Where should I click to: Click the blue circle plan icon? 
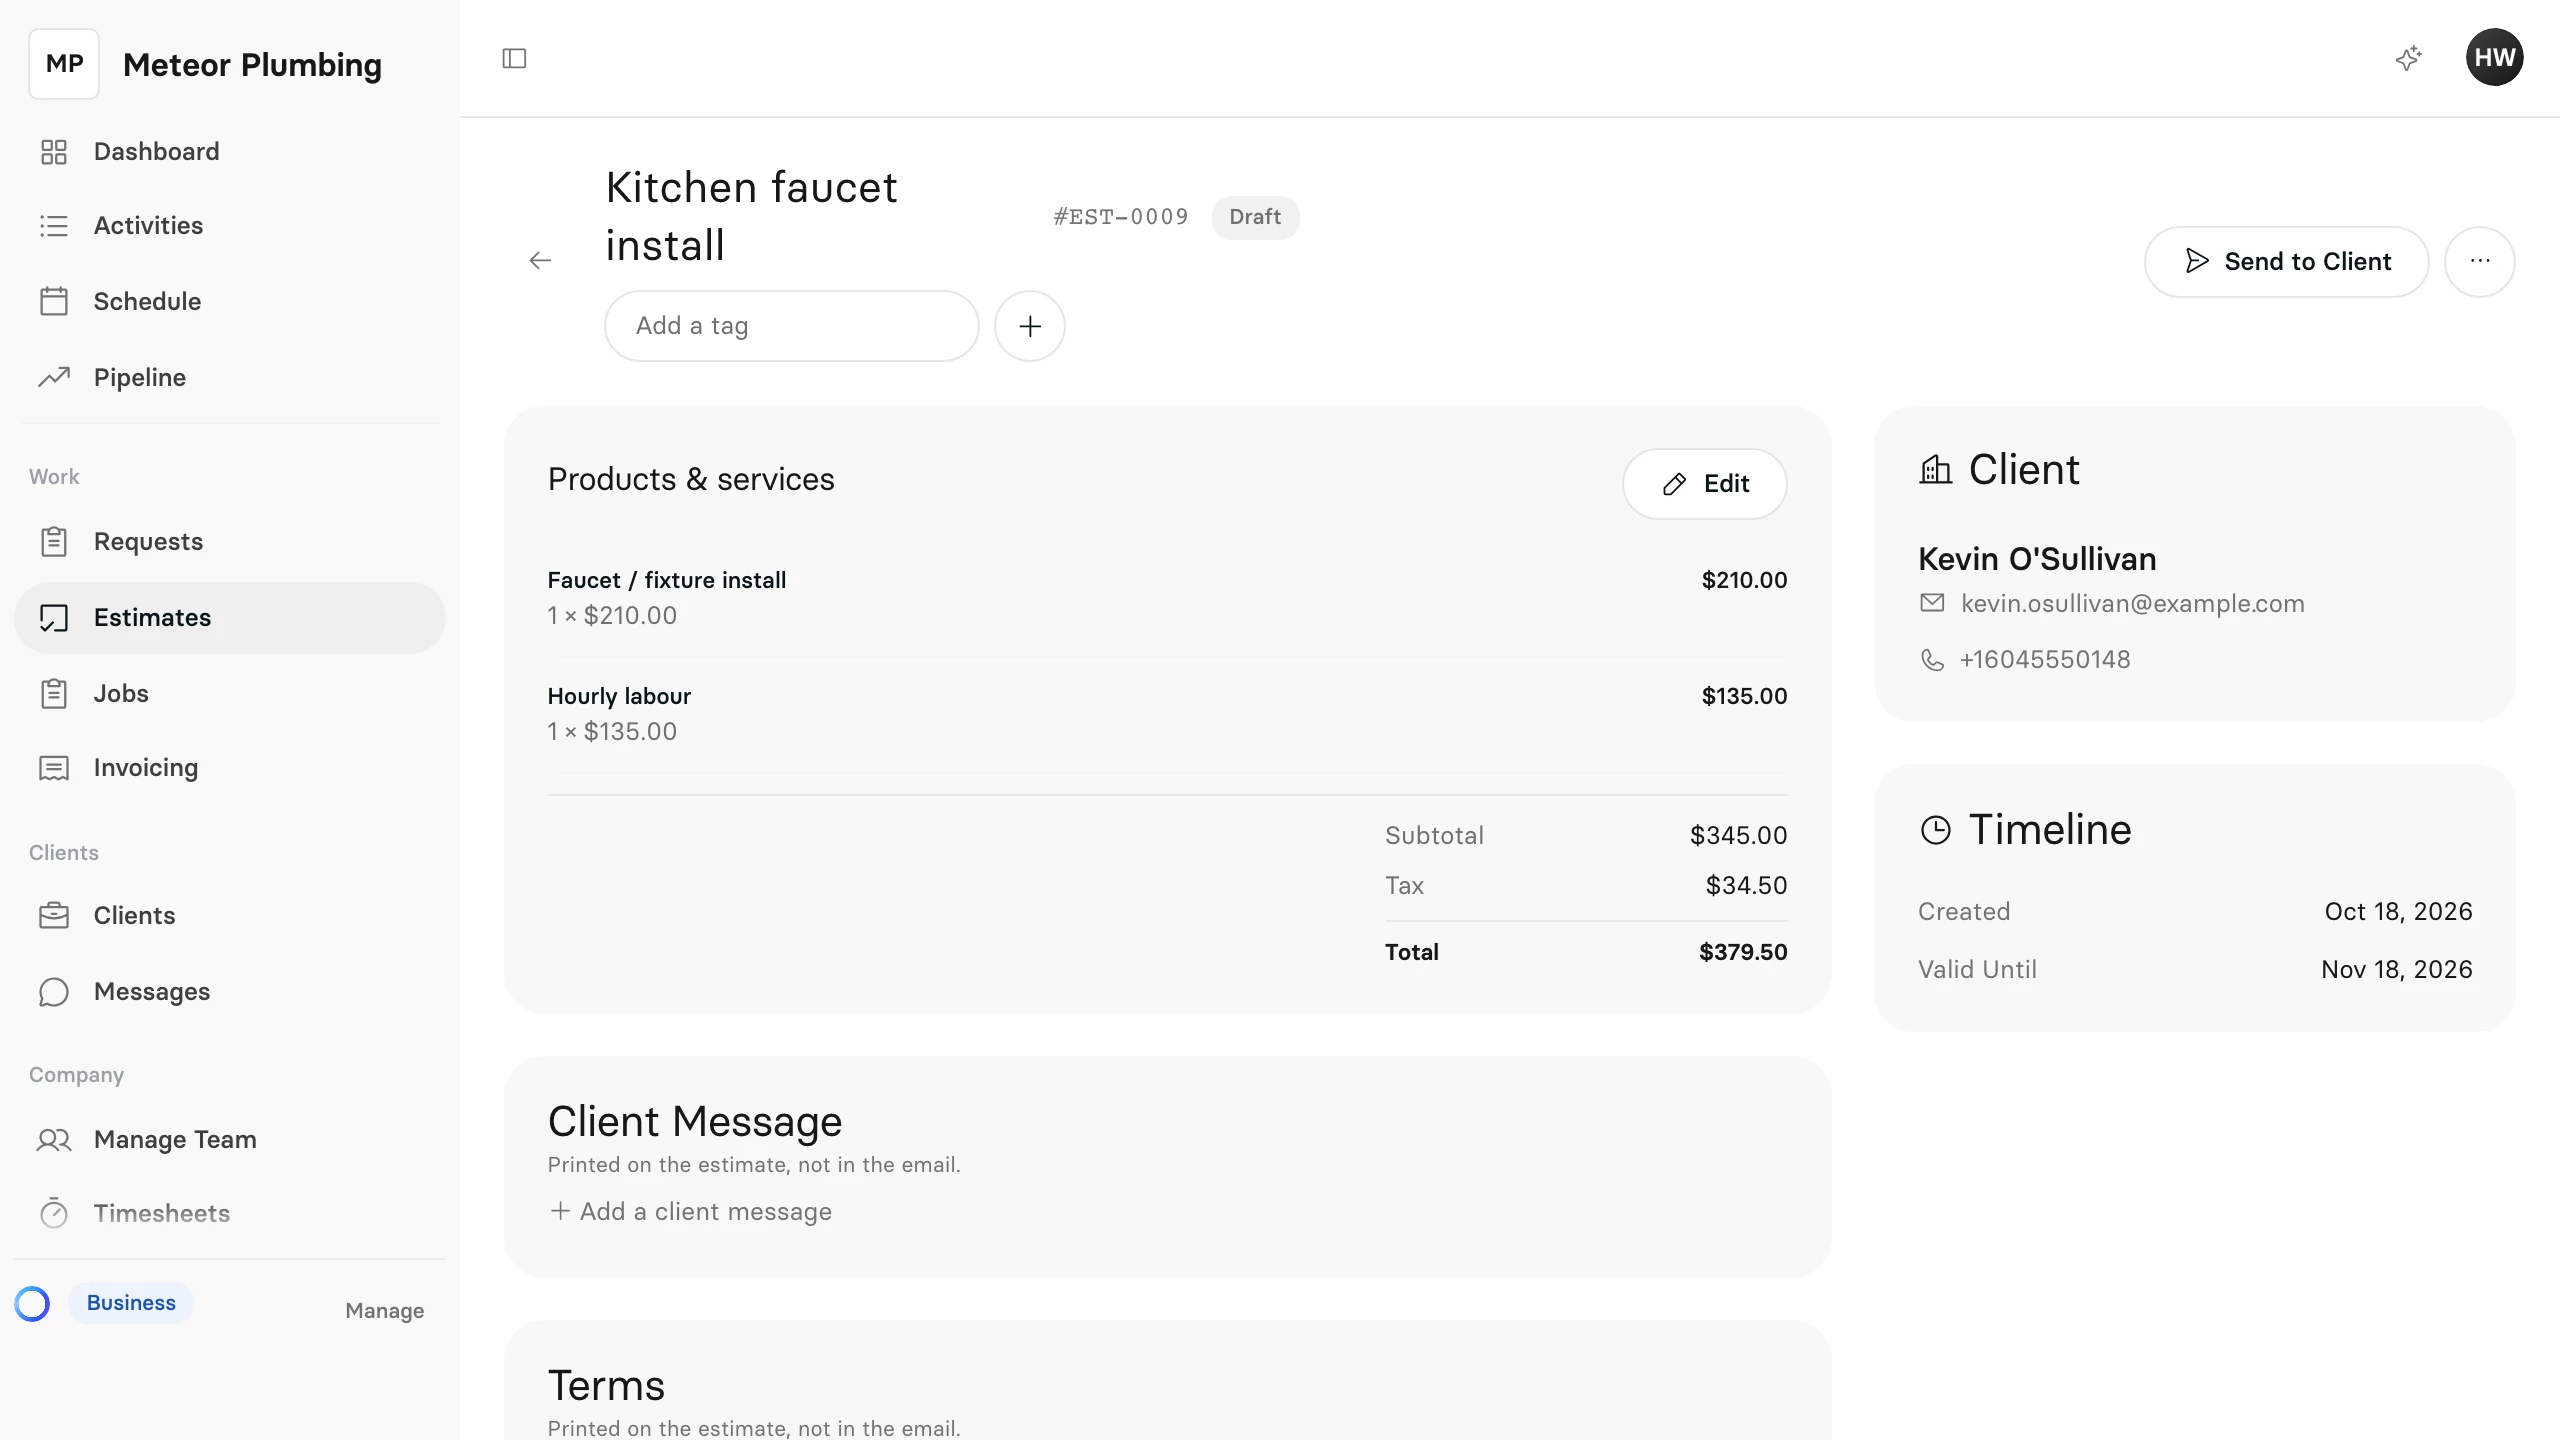pos(32,1303)
